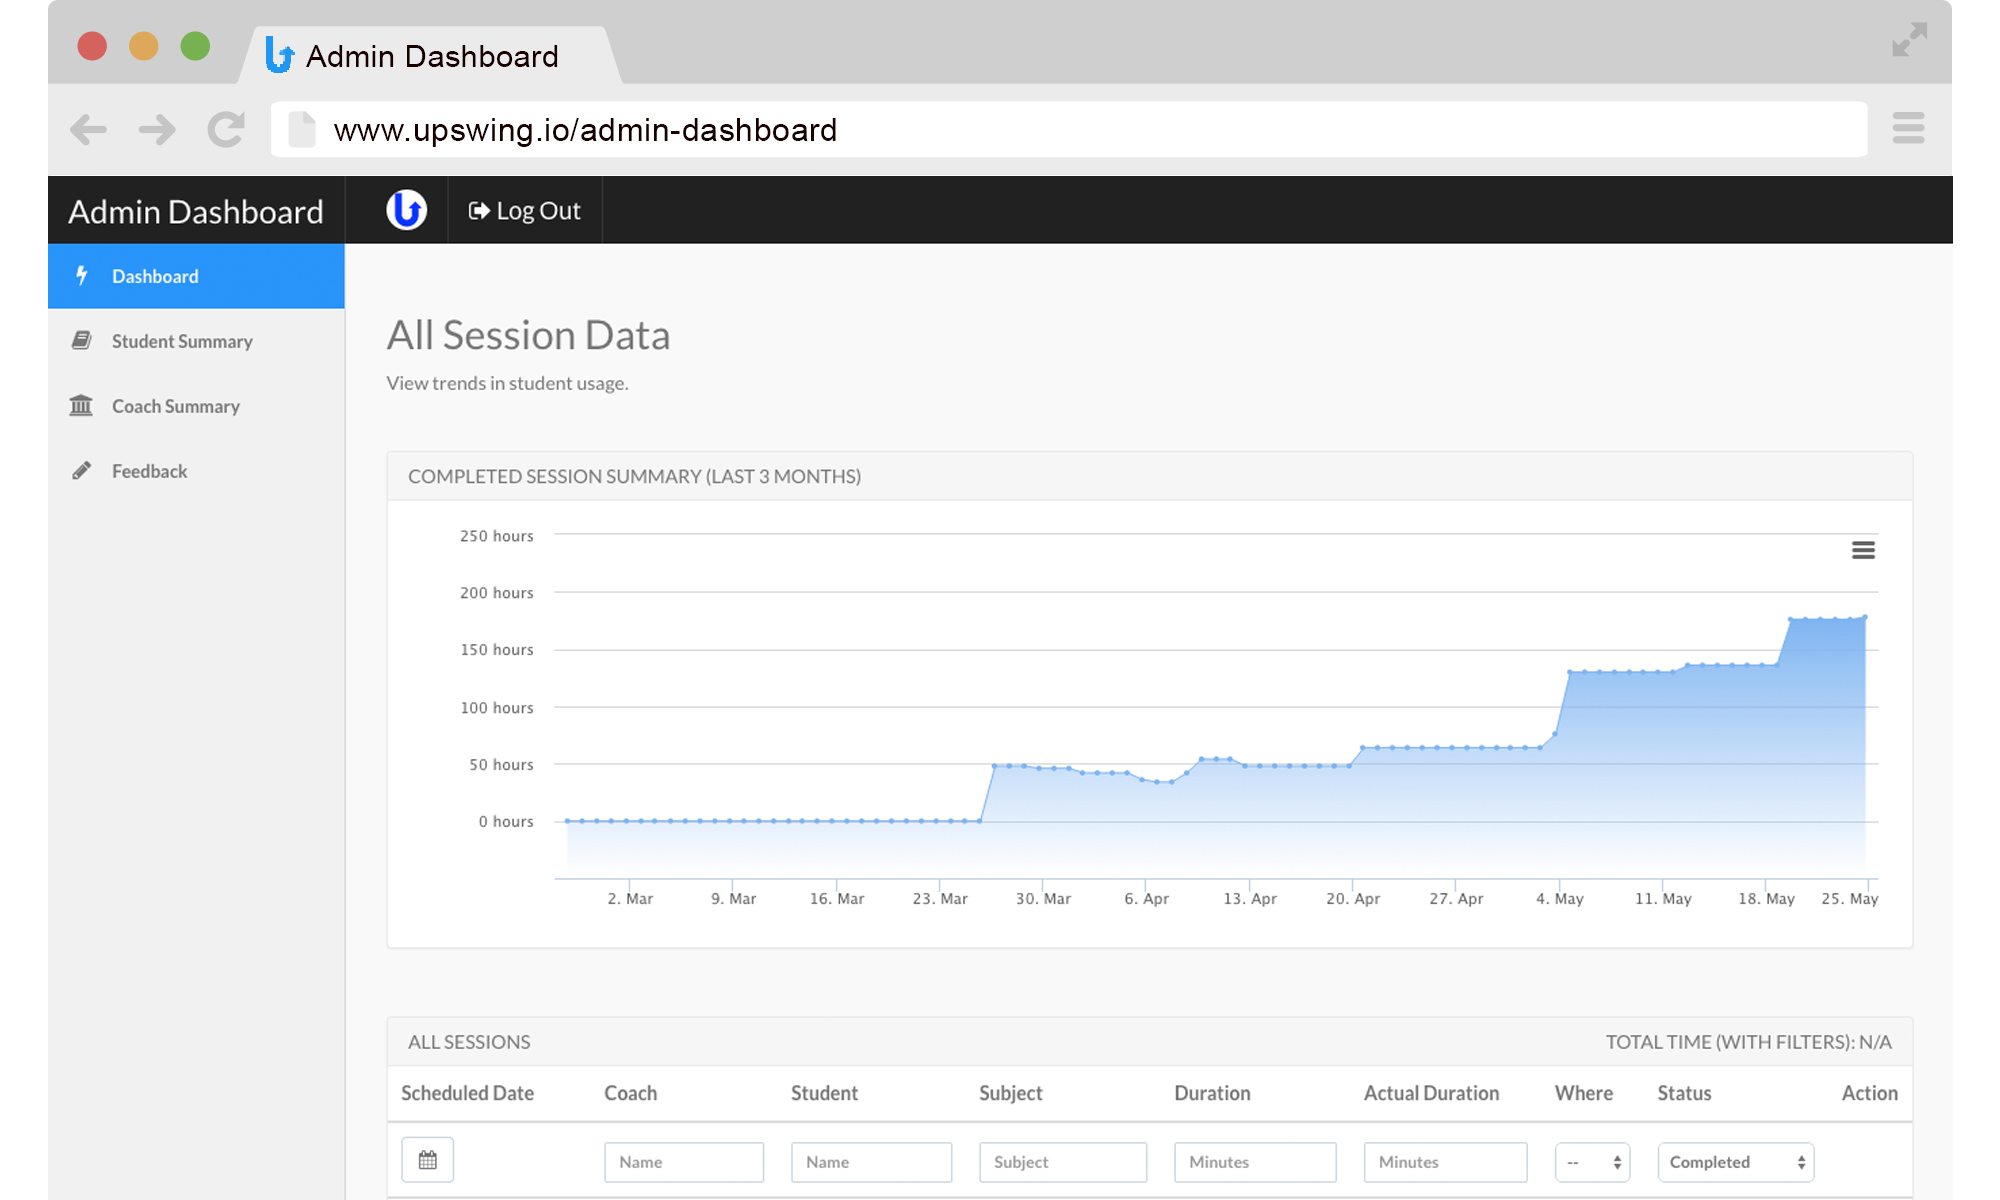Image resolution: width=2000 pixels, height=1200 pixels.
Task: Select the Admin Dashboard browser tab
Action: (430, 55)
